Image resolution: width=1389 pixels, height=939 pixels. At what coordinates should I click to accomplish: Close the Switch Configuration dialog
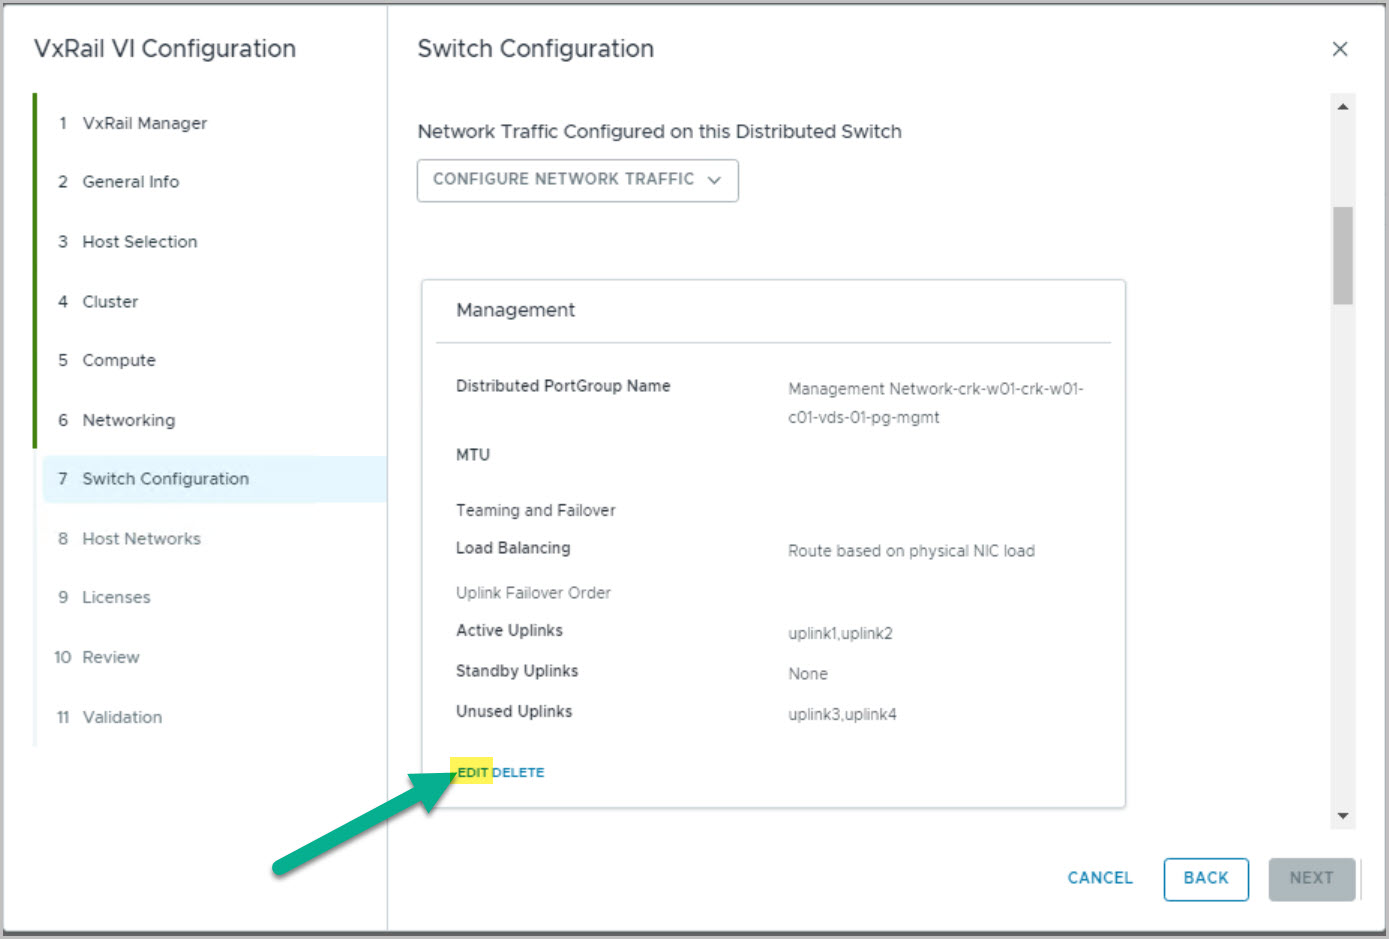click(1340, 49)
